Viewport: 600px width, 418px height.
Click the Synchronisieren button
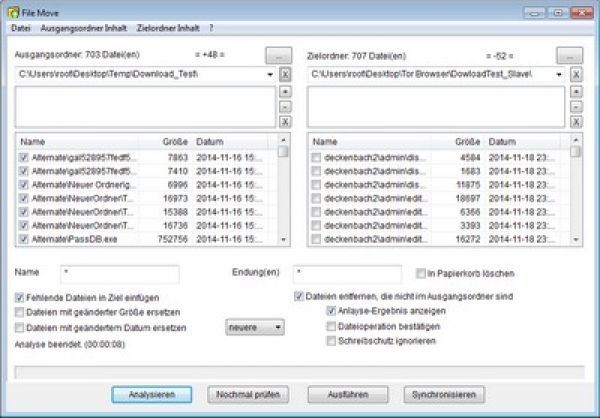[x=444, y=395]
